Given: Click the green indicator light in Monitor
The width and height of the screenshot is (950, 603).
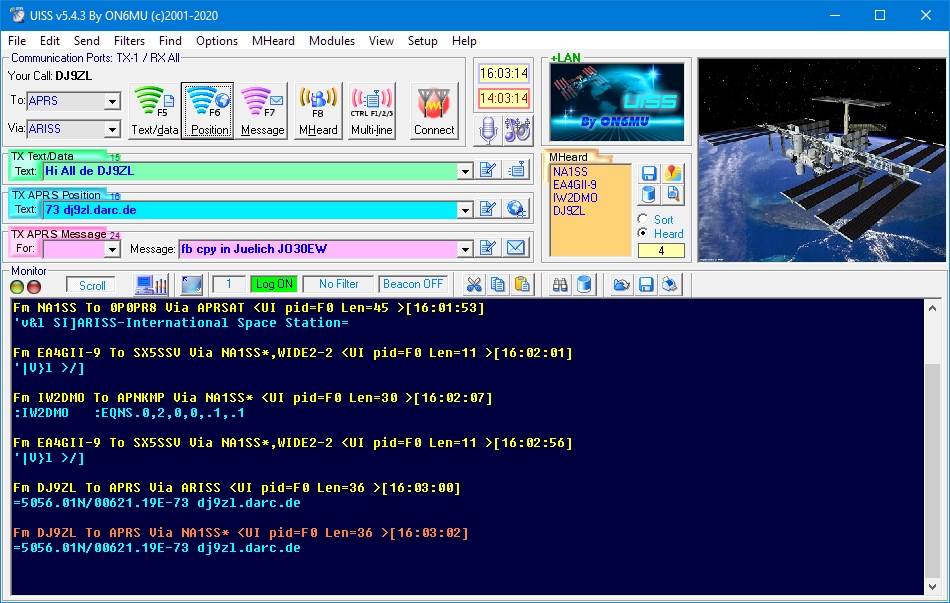Looking at the screenshot, I should (x=17, y=287).
